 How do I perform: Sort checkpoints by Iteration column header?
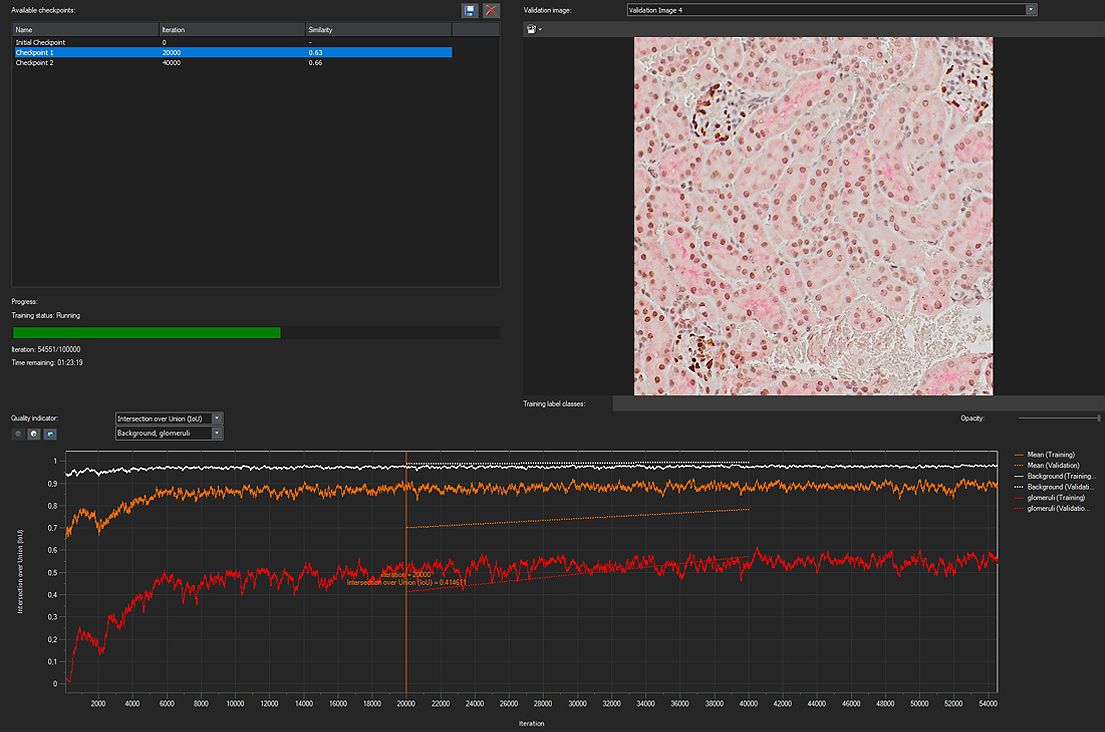[x=231, y=30]
